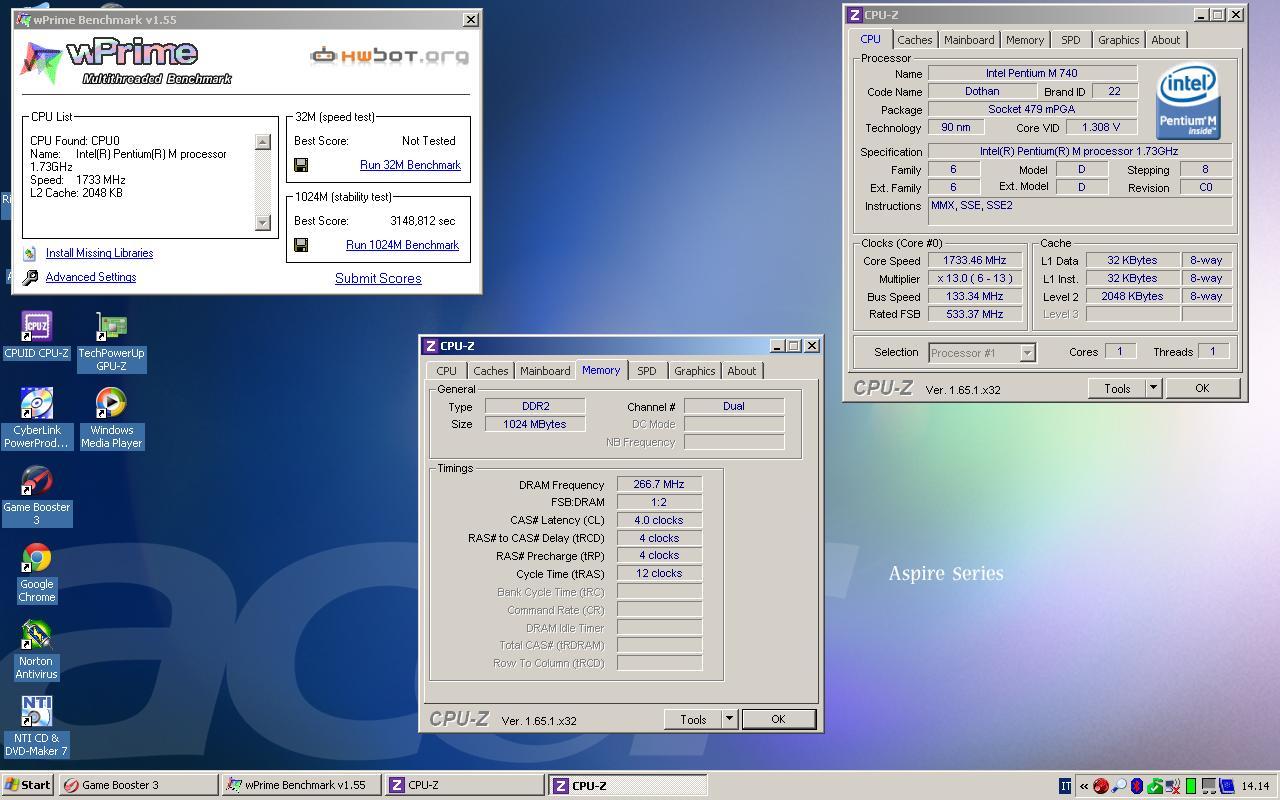Viewport: 1280px width, 800px height.
Task: Click the Intel Pentium M inside logo
Action: pos(1188,102)
